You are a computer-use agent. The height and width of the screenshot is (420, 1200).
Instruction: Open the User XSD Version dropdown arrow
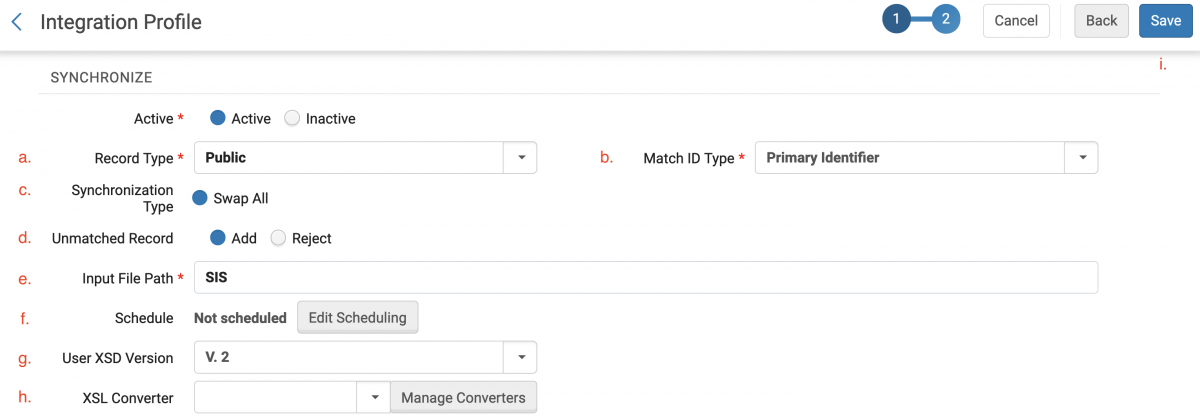coord(520,358)
